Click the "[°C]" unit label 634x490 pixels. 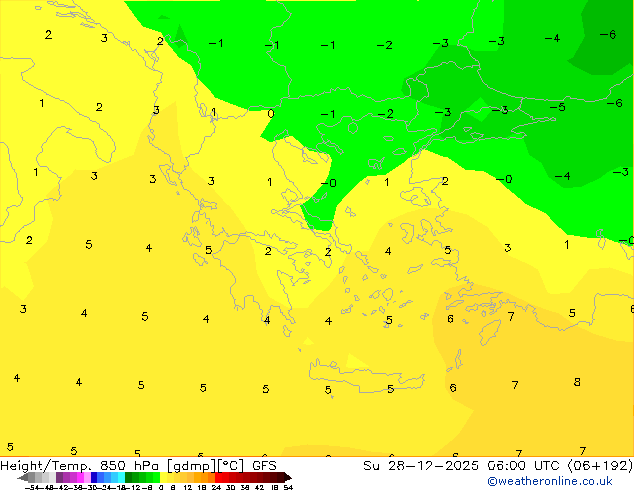(230, 466)
